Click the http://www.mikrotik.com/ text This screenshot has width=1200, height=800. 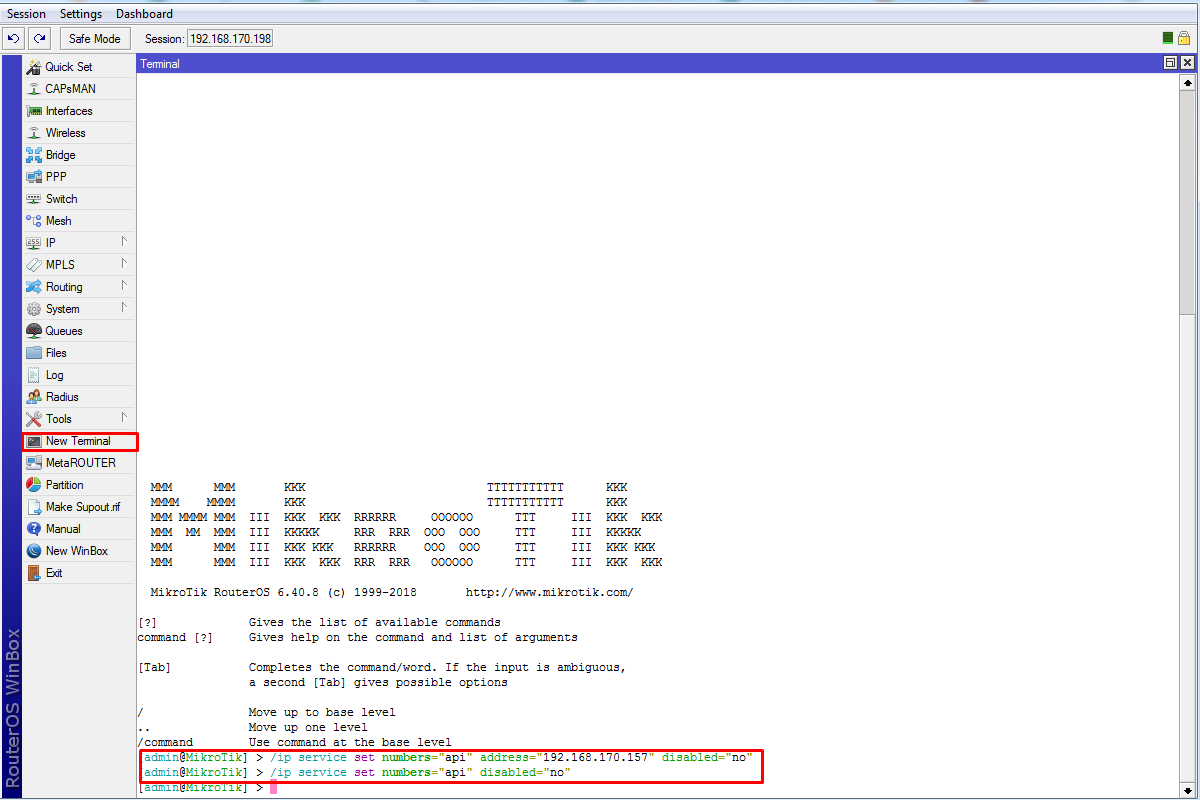tap(549, 593)
